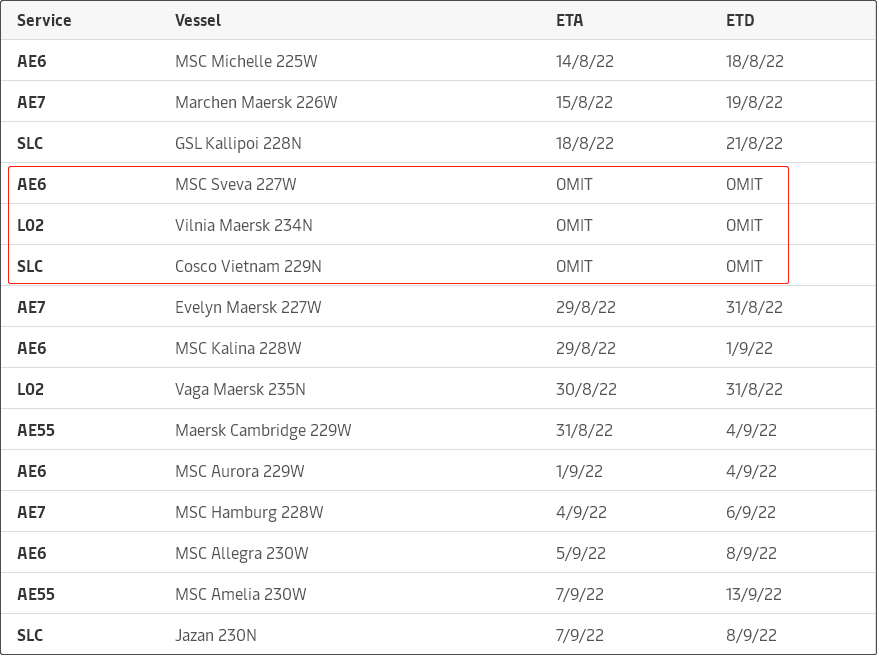Click the ETD column header
Screen dimensions: 879x657
click(x=740, y=20)
